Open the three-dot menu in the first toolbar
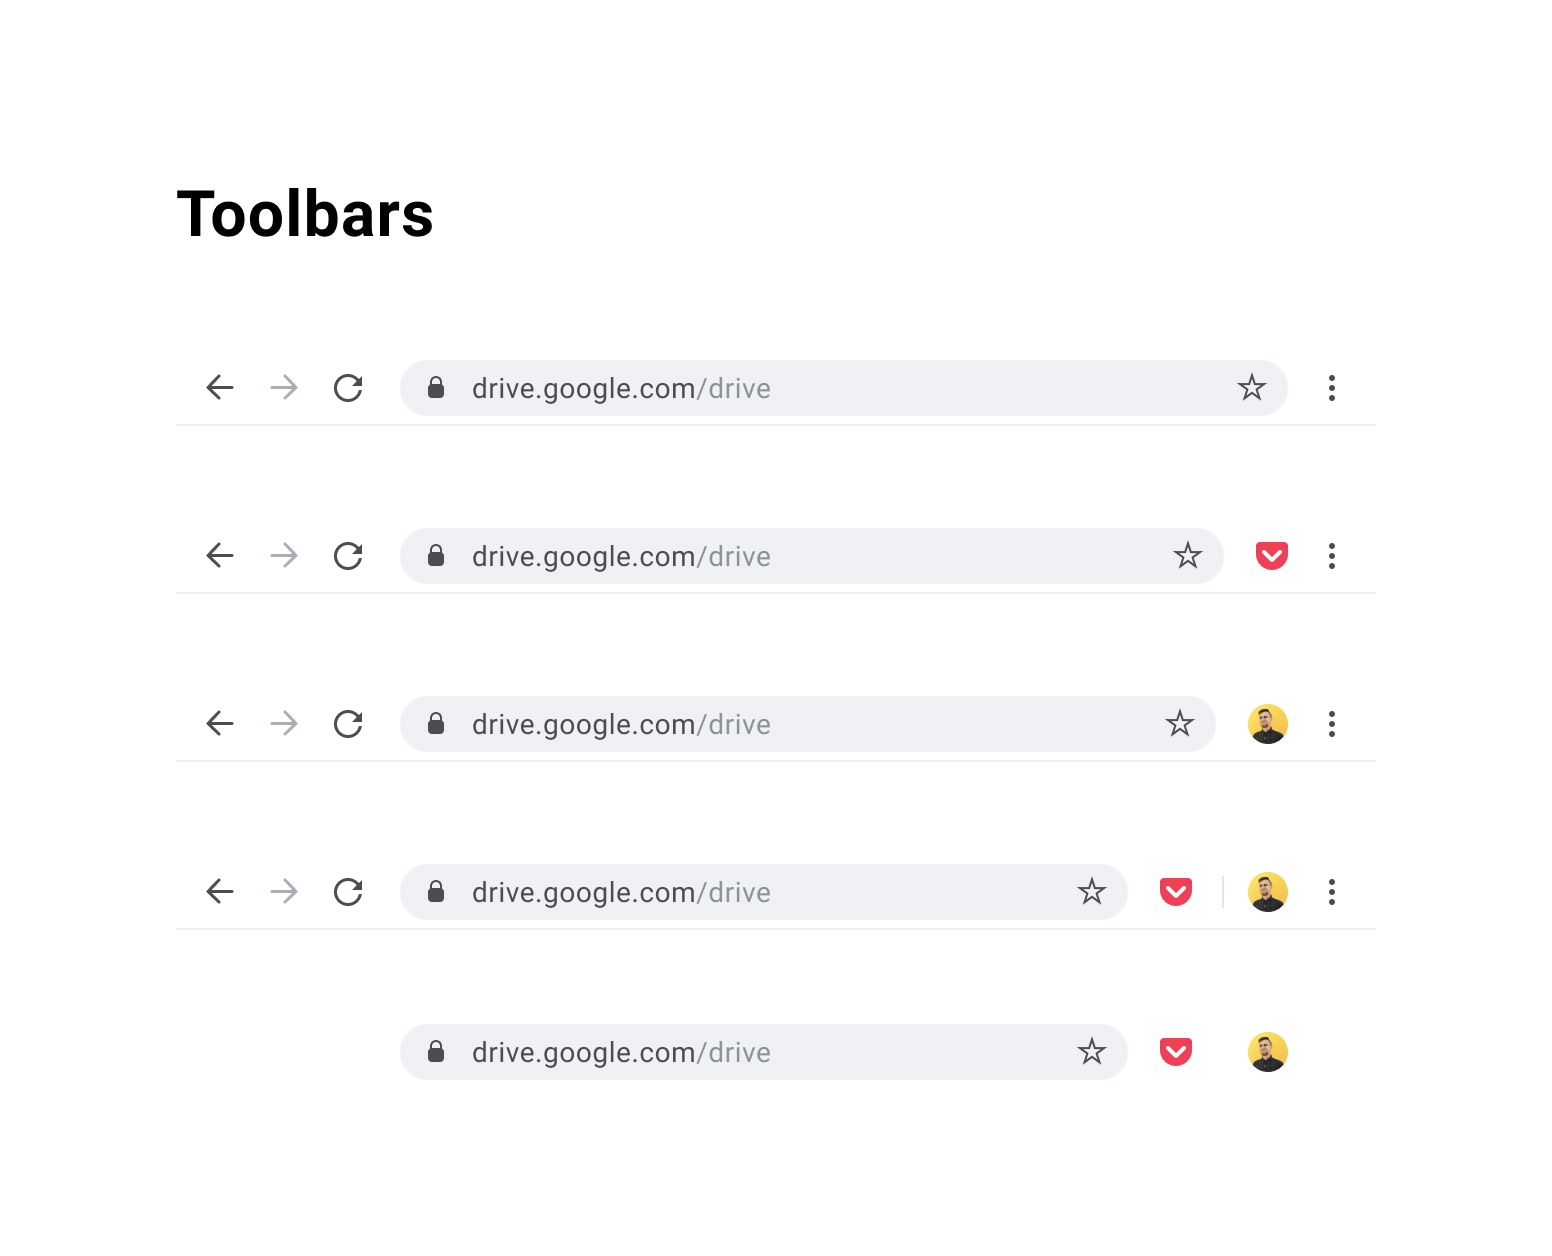The image size is (1552, 1256). [1332, 388]
